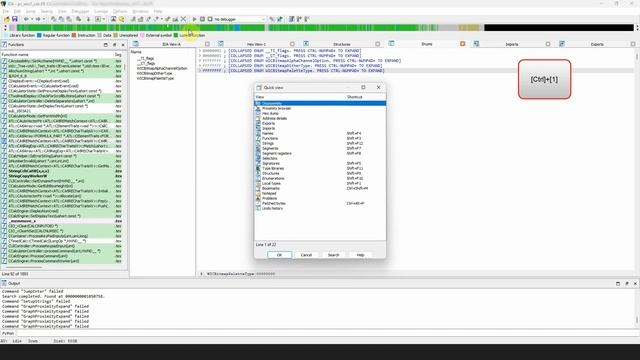Select Functions row in Quick view
The image size is (640, 360).
click(320, 138)
